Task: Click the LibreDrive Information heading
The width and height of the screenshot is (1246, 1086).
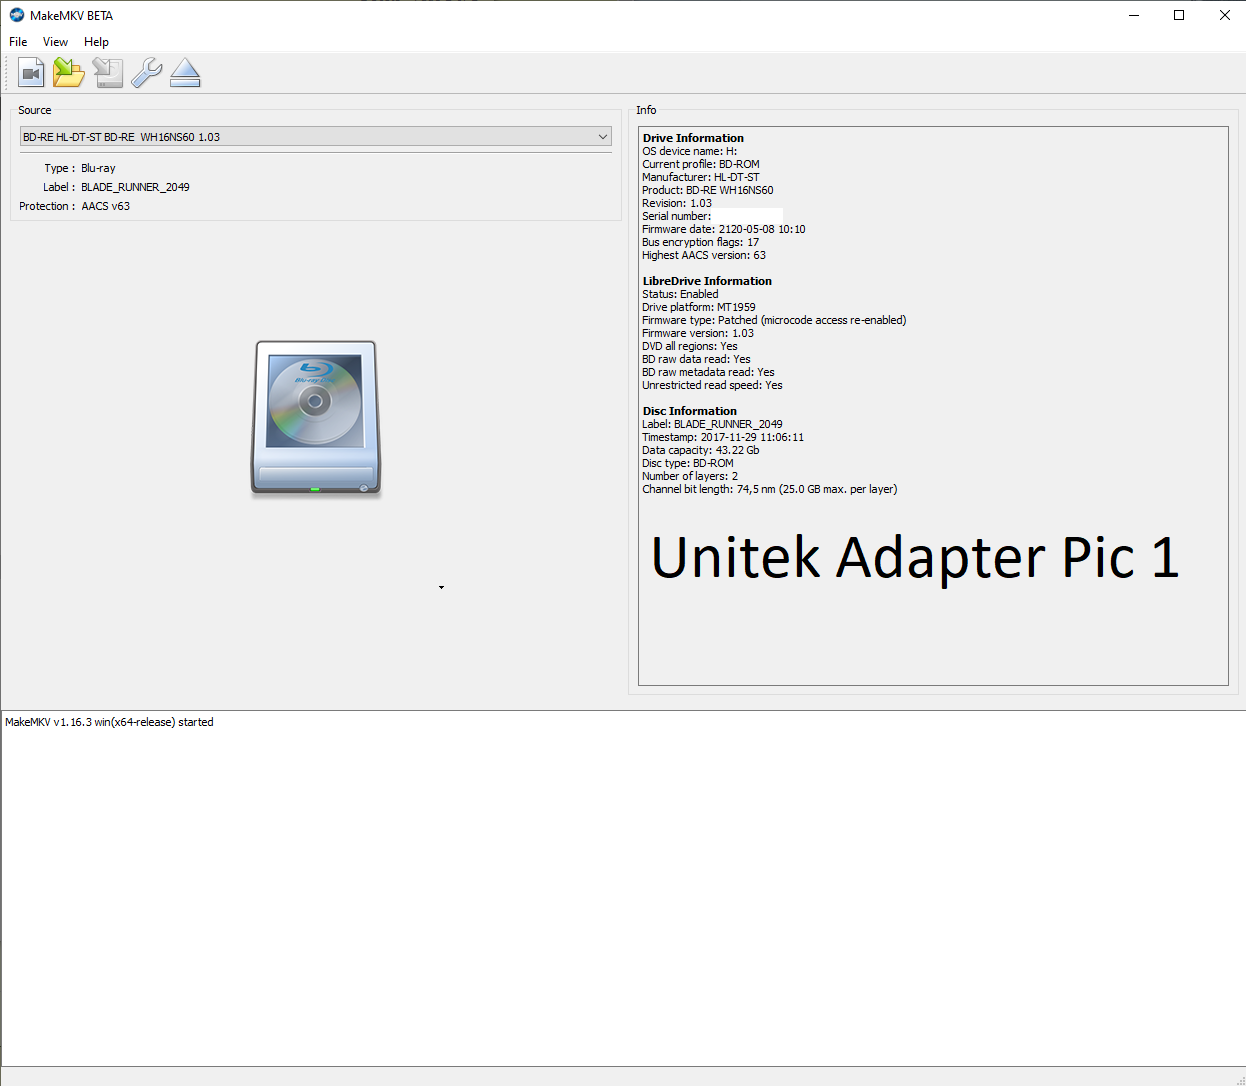Action: pos(707,281)
